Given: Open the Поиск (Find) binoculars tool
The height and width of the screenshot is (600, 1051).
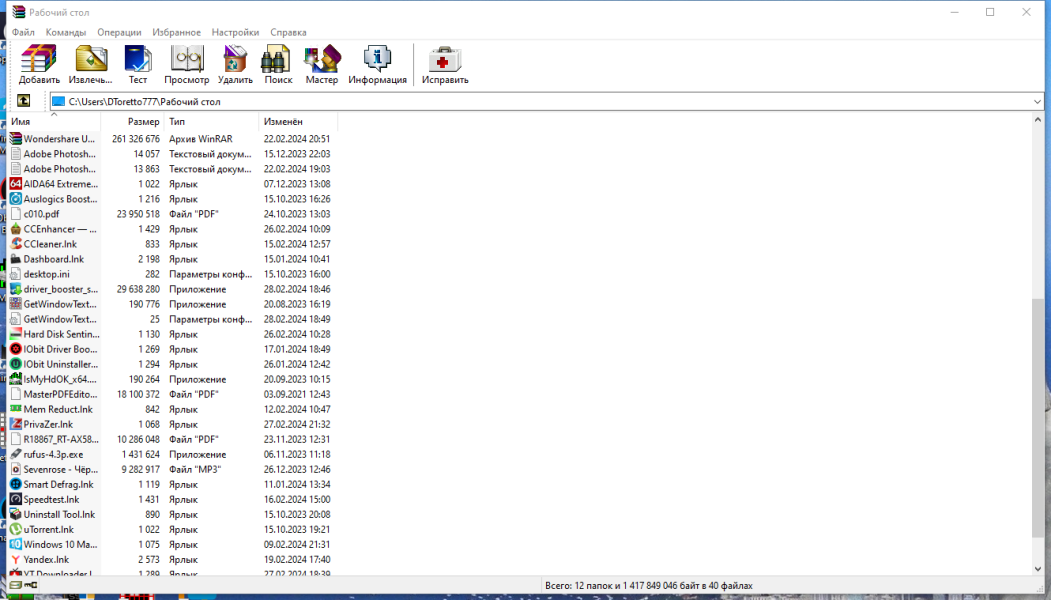Looking at the screenshot, I should point(278,65).
